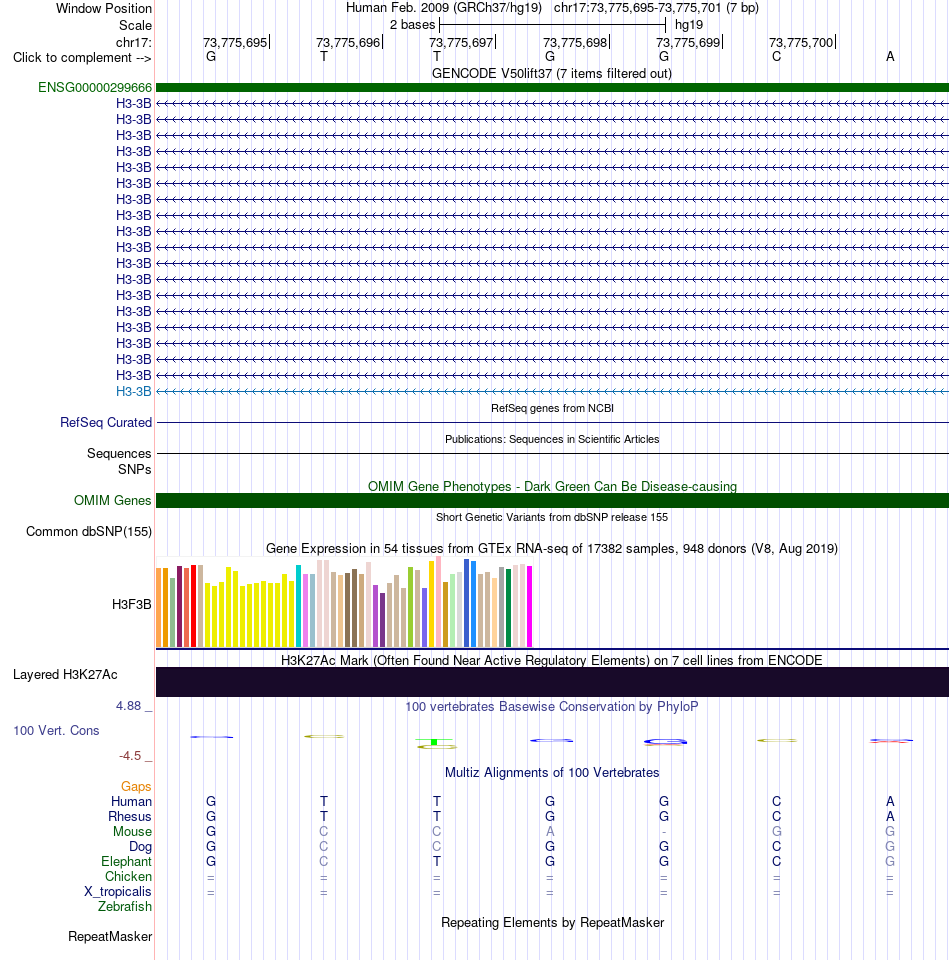This screenshot has width=950, height=960.
Task: Click 'Short Genetic Variants from dbSNP release 155' title
Action: 552,517
